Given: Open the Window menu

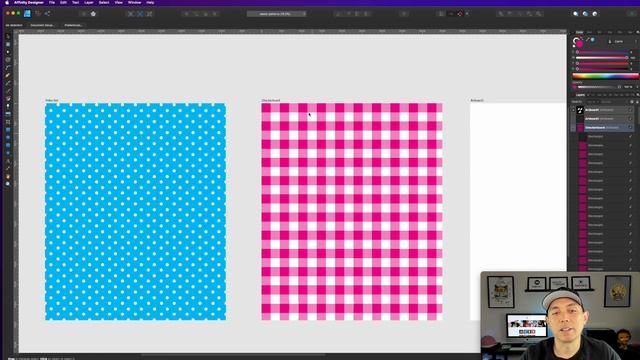Looking at the screenshot, I should [134, 2].
